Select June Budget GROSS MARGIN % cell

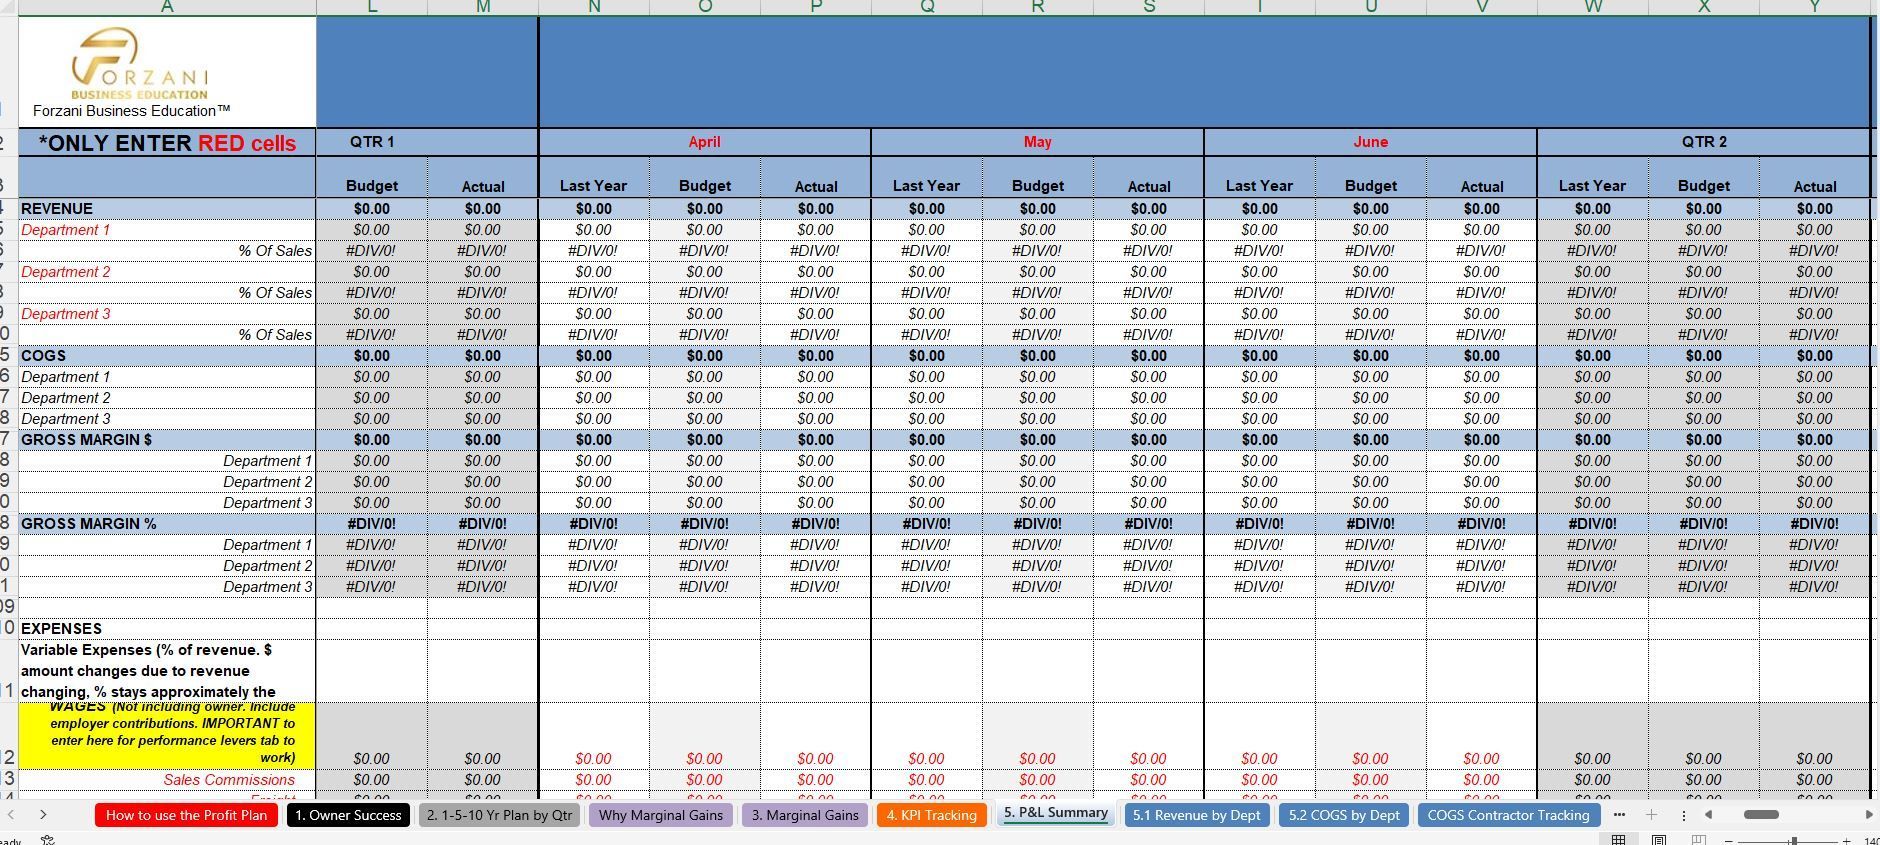tap(1371, 524)
